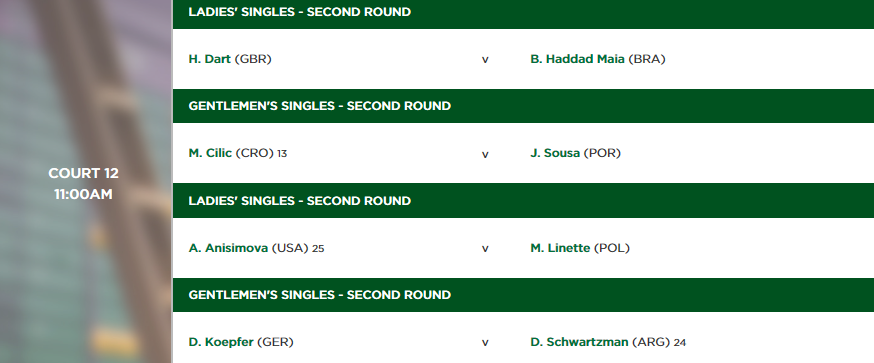Open B. Haddad Maia player link
This screenshot has height=363, width=874.
click(577, 59)
